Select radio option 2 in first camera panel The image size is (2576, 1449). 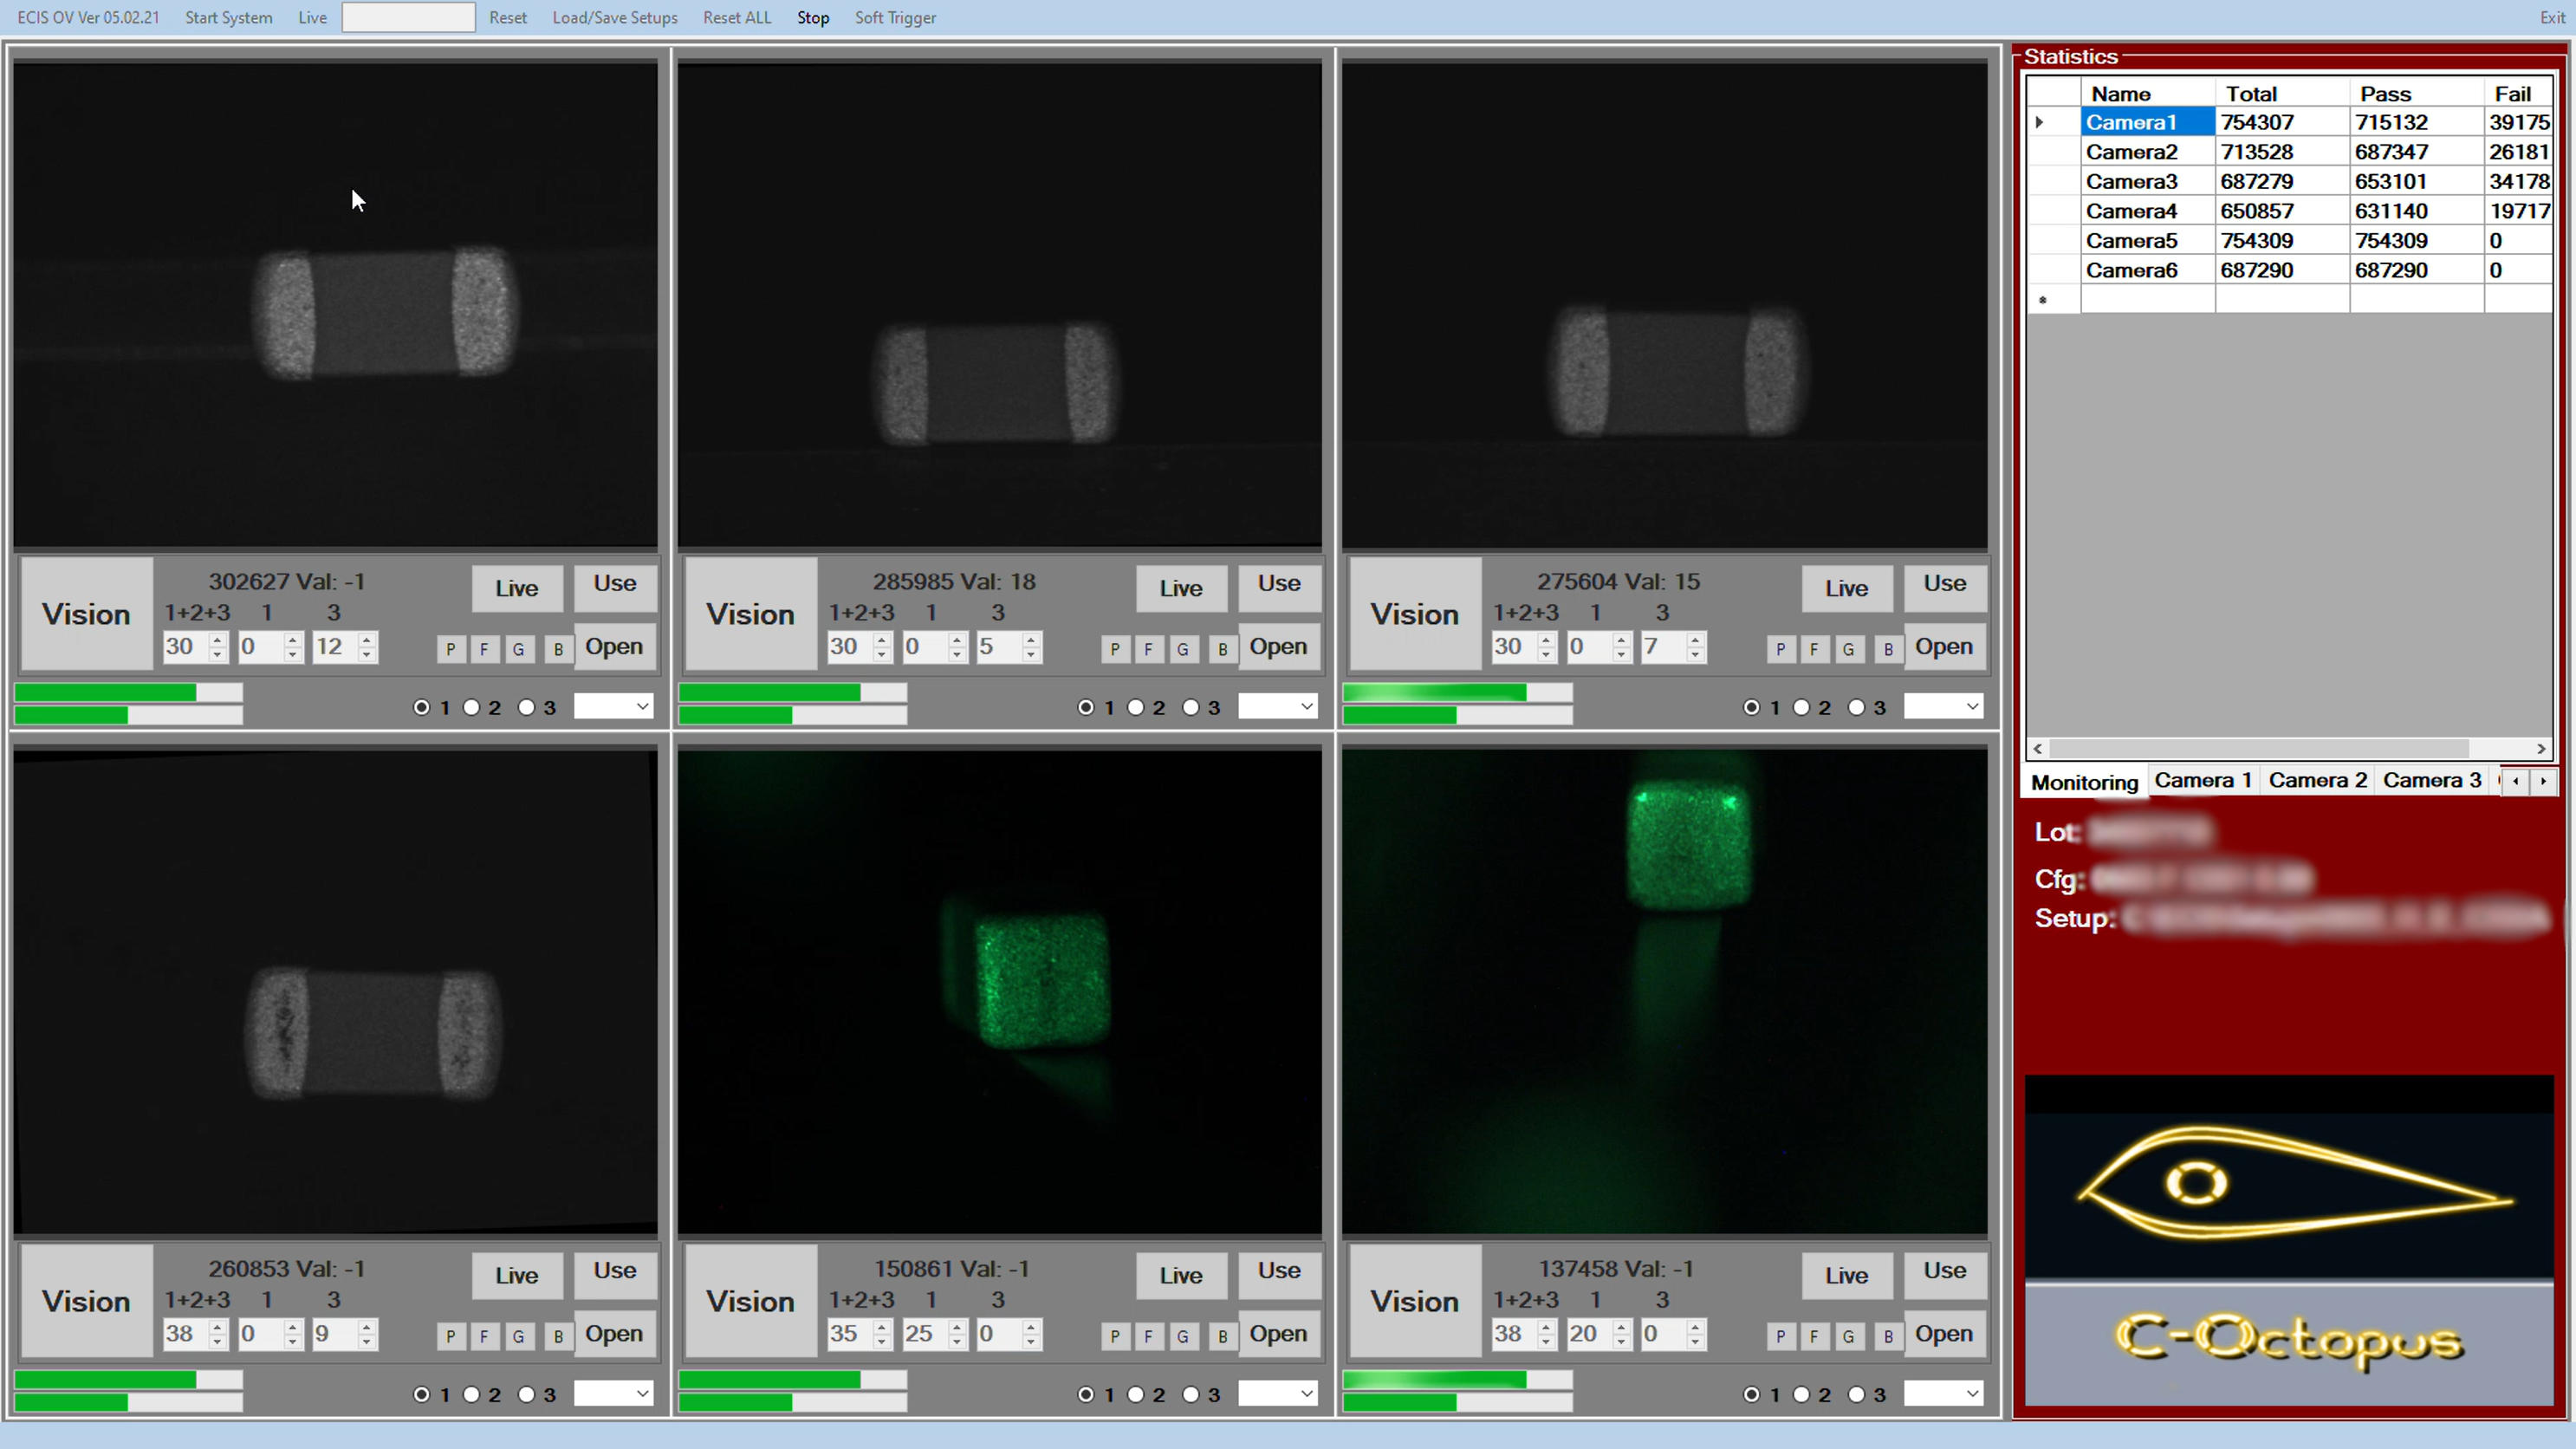[x=471, y=707]
